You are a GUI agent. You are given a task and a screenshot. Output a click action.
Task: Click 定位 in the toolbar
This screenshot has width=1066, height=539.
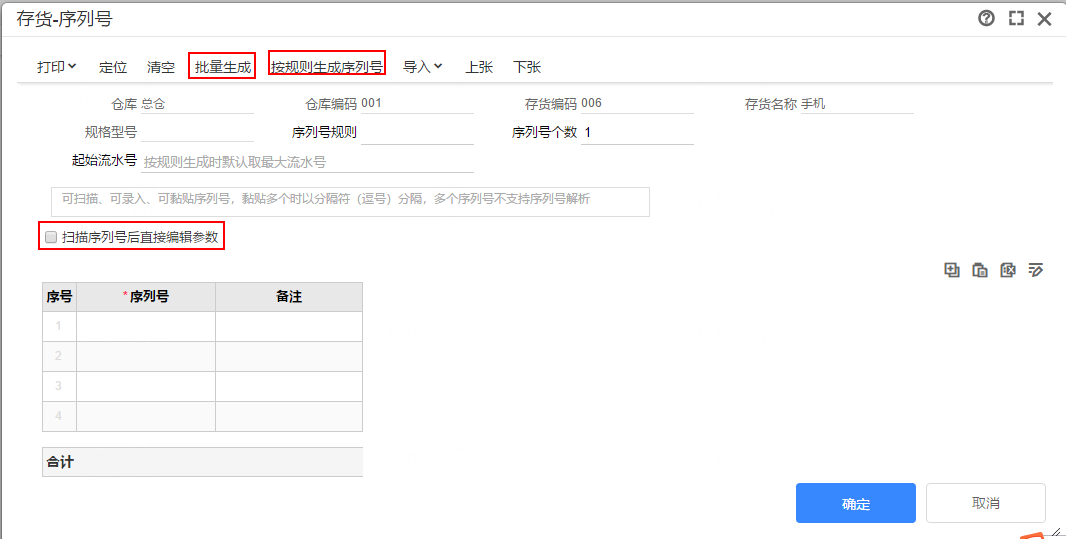click(x=113, y=67)
